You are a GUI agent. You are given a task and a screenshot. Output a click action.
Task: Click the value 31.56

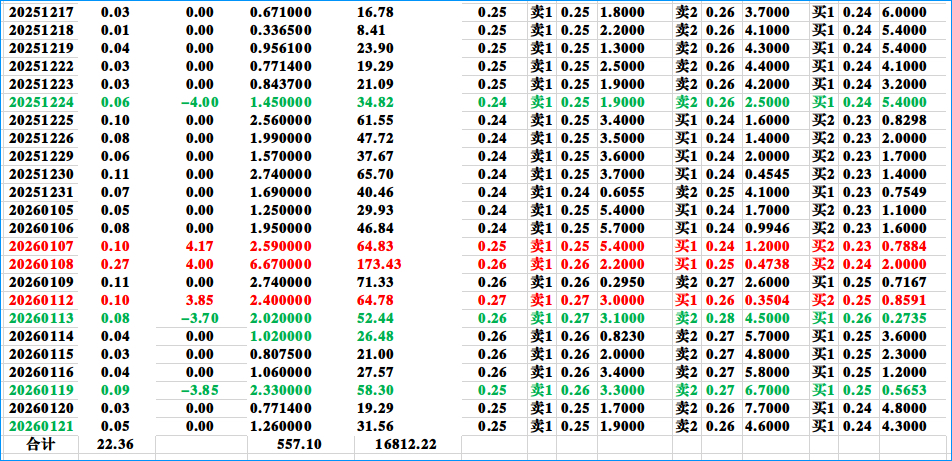coord(375,426)
